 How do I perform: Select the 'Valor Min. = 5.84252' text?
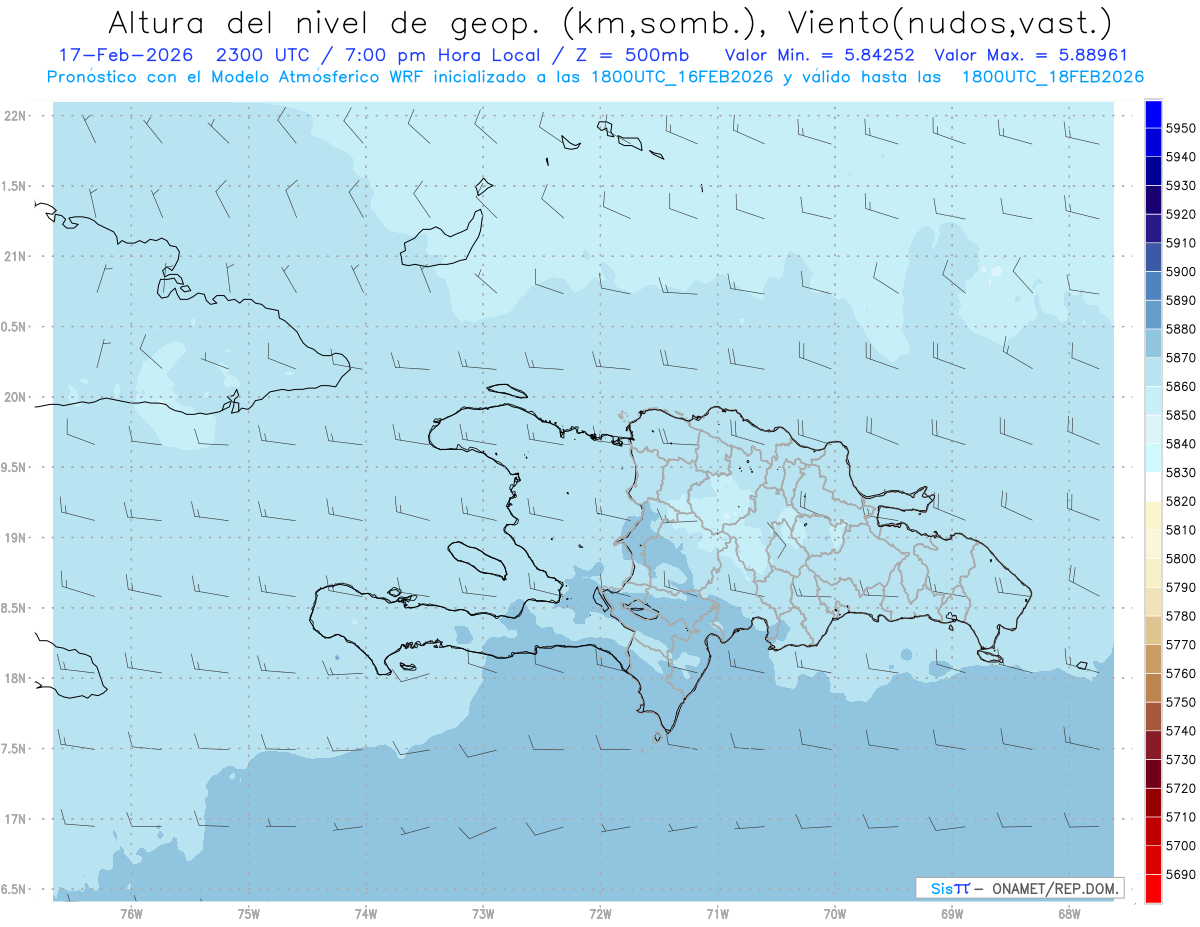tap(822, 55)
